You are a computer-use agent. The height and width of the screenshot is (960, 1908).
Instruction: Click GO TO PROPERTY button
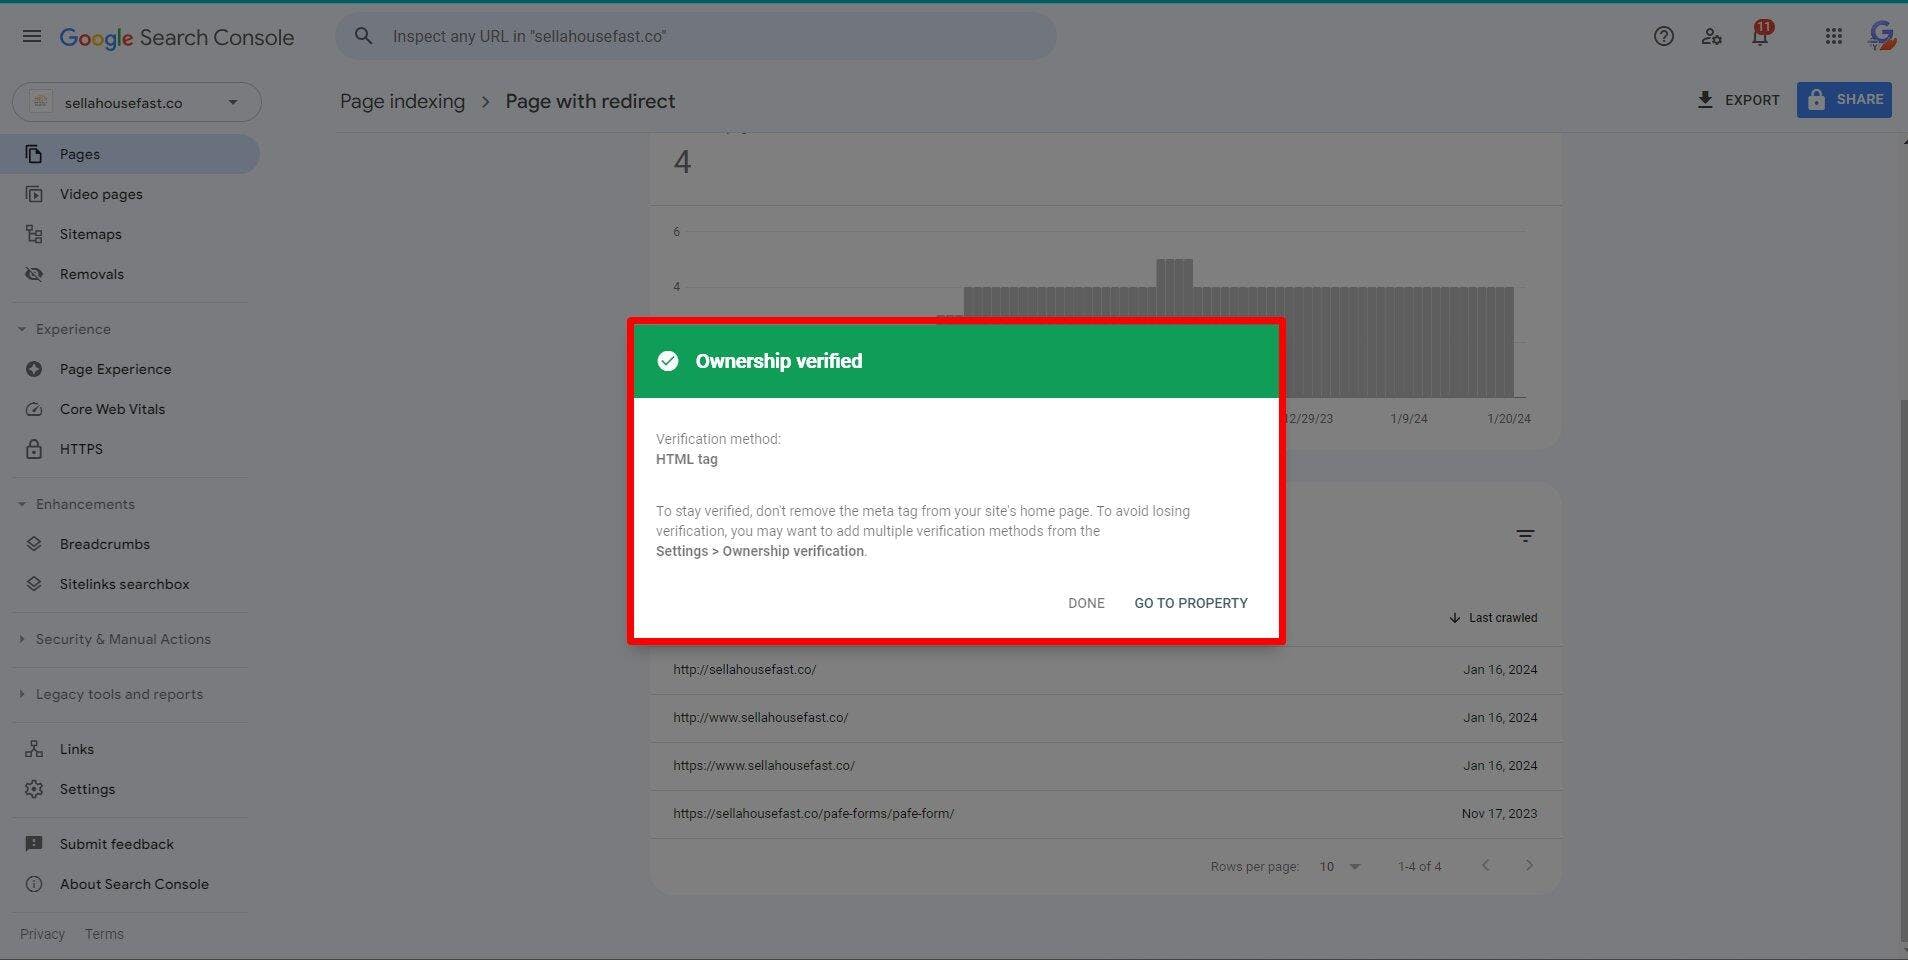click(x=1190, y=603)
